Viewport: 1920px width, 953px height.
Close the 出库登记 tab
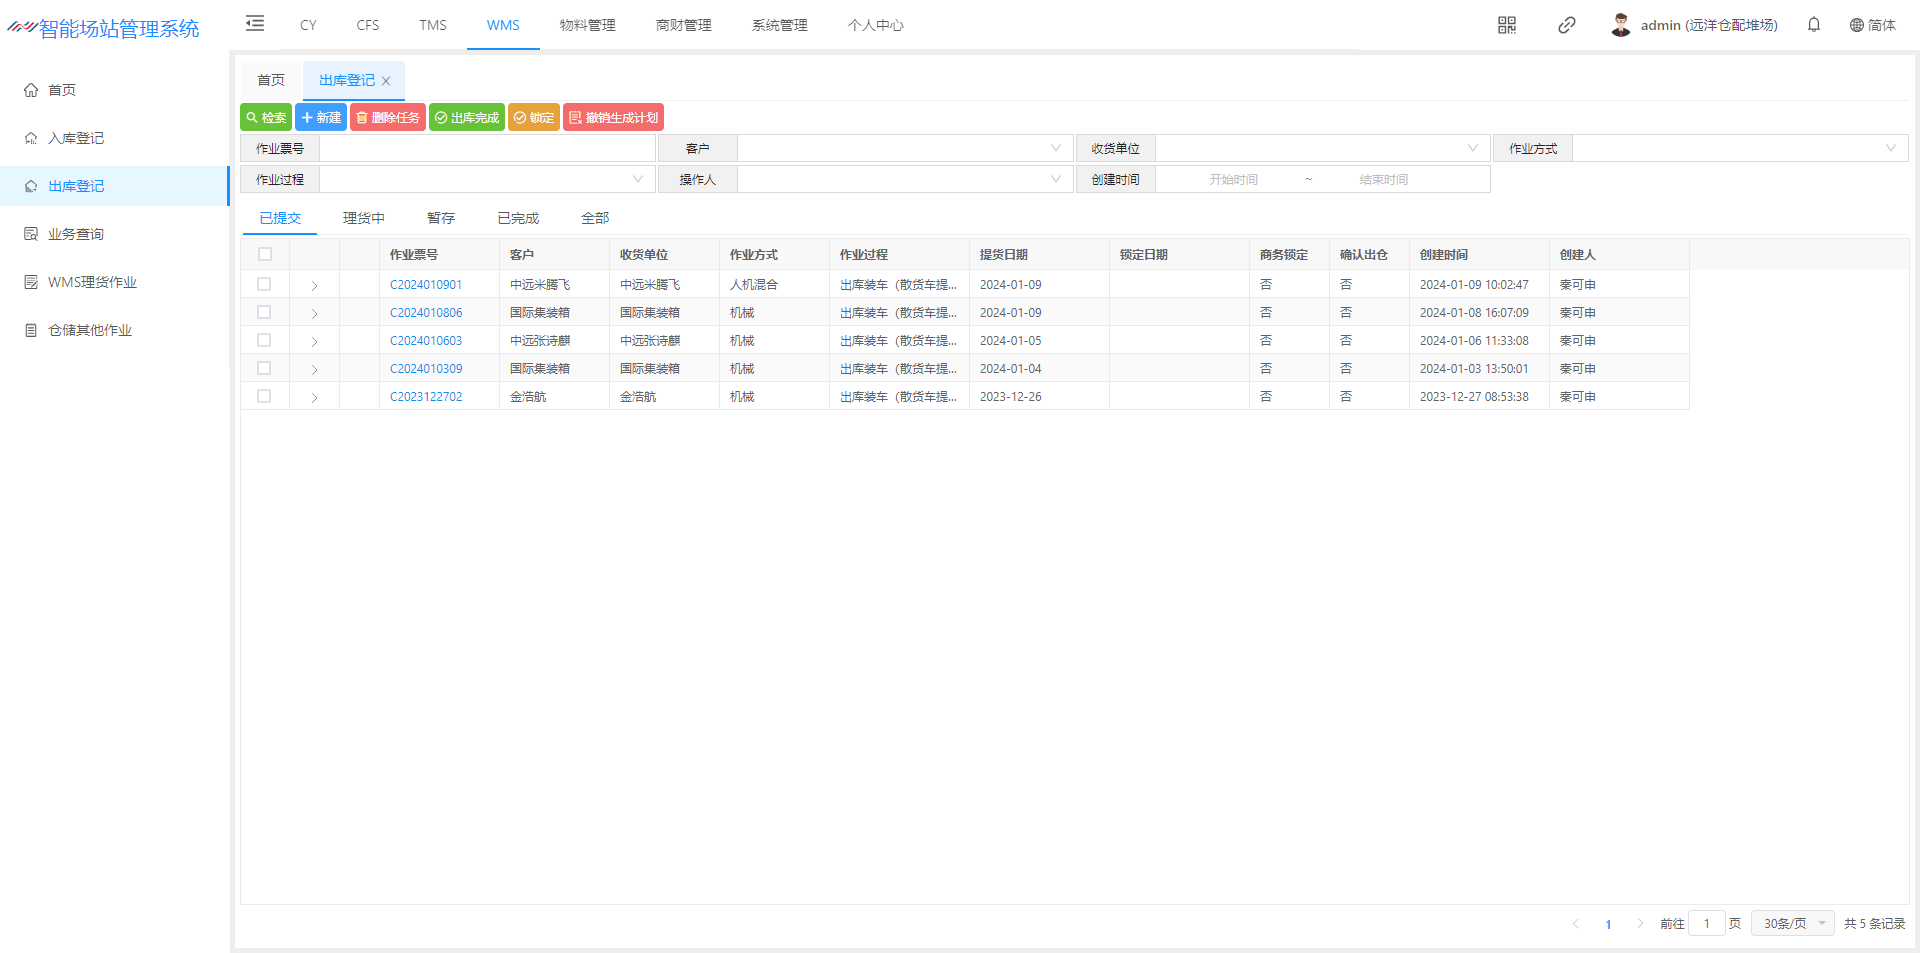(386, 81)
